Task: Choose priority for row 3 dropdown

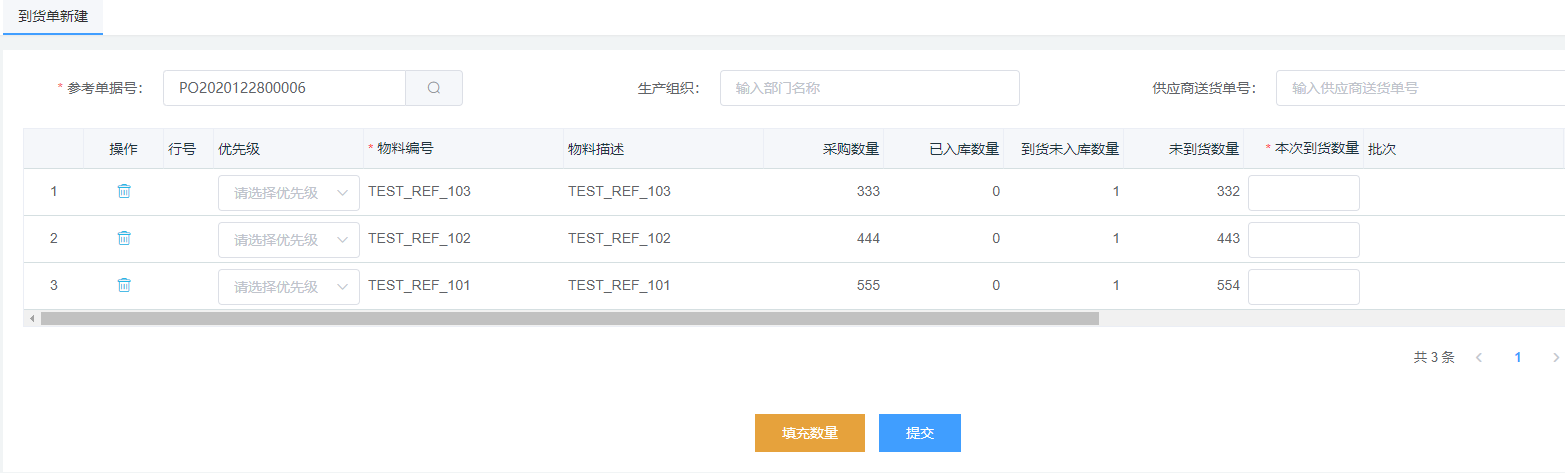Action: point(288,287)
